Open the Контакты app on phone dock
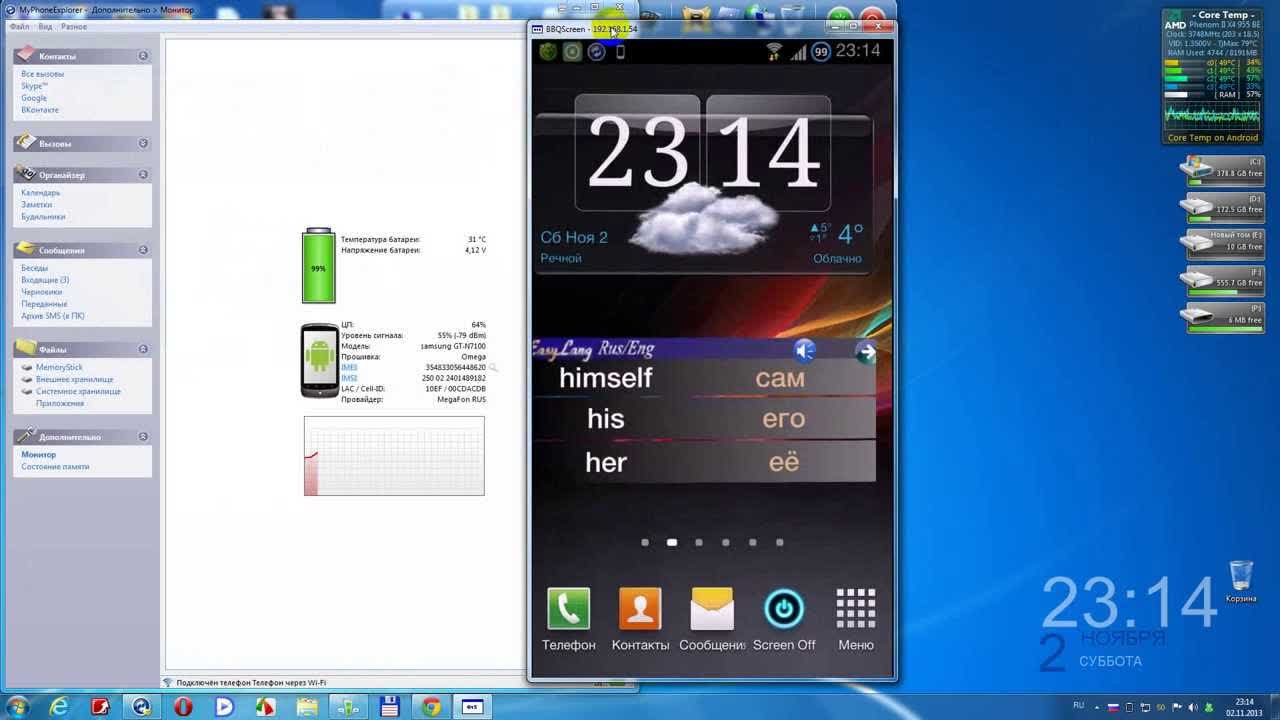1280x720 pixels. tap(640, 609)
